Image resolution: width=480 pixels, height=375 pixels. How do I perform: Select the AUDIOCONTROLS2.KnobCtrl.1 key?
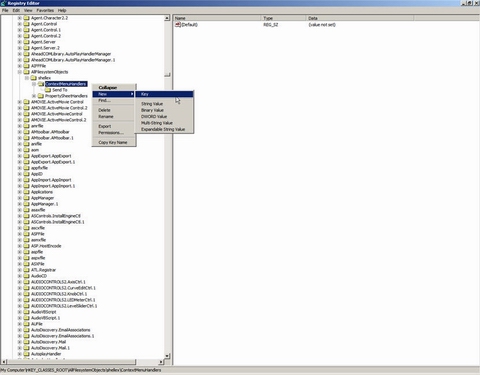pos(59,294)
